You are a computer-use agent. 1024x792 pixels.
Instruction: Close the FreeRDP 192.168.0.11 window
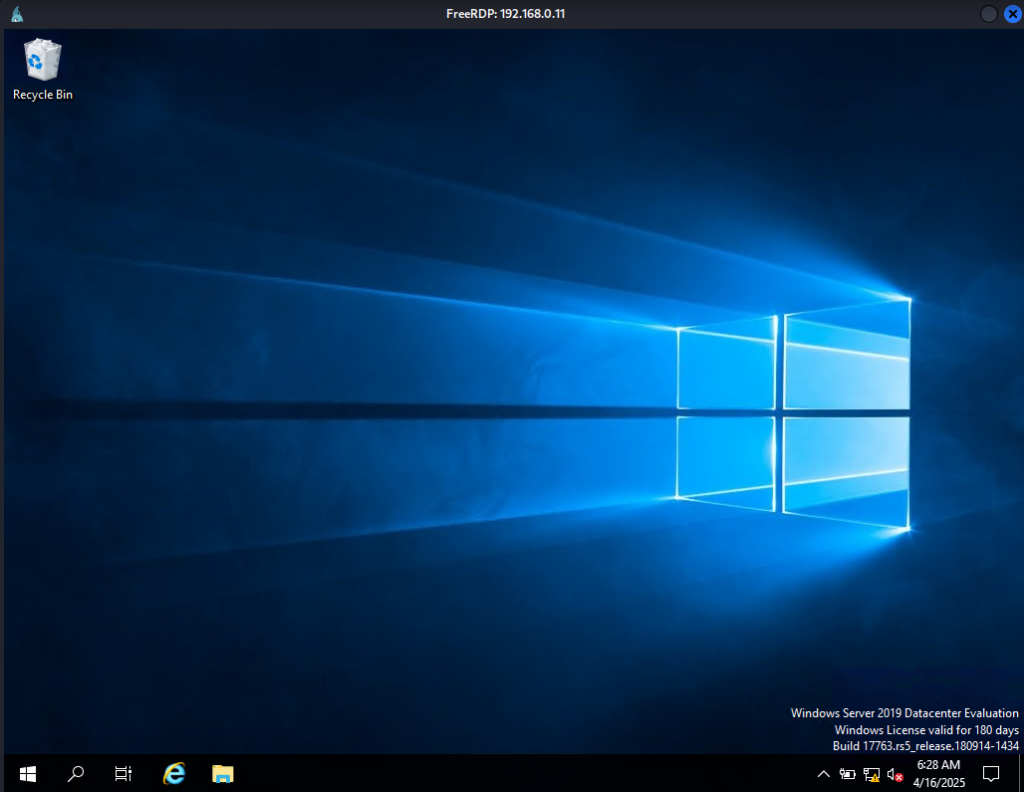click(1013, 14)
